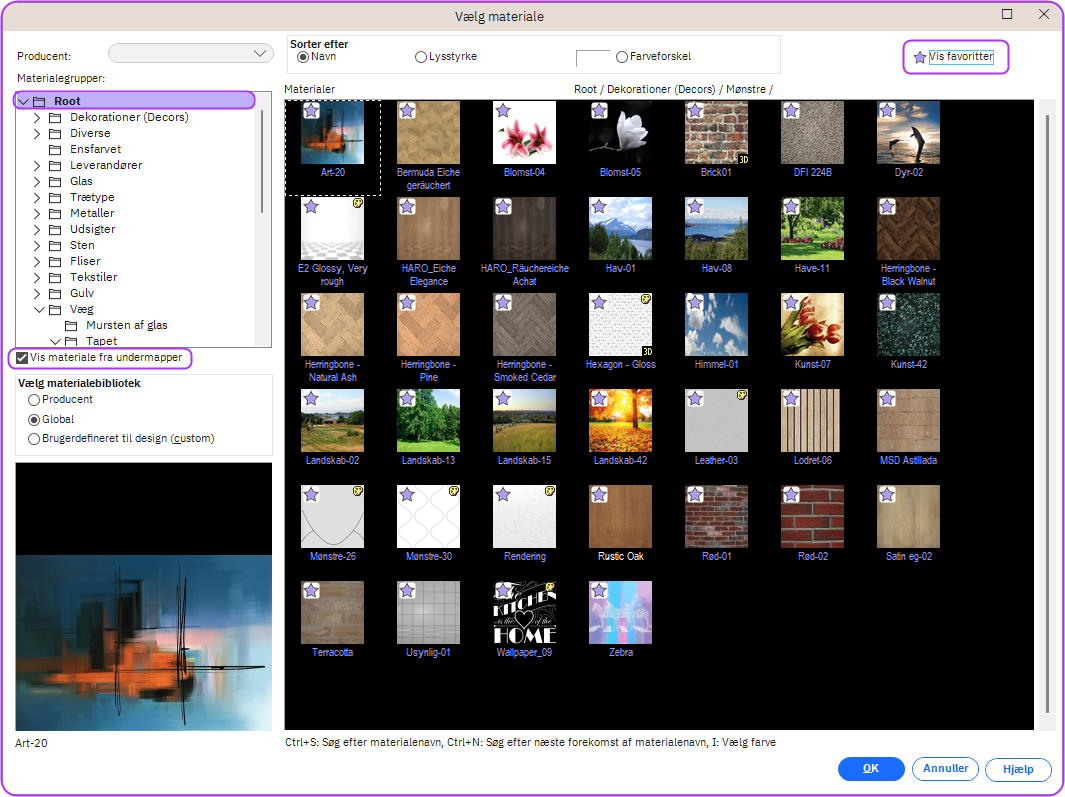This screenshot has height=797, width=1065.
Task: Click the favorite star on Rustic Oak
Action: click(x=599, y=495)
